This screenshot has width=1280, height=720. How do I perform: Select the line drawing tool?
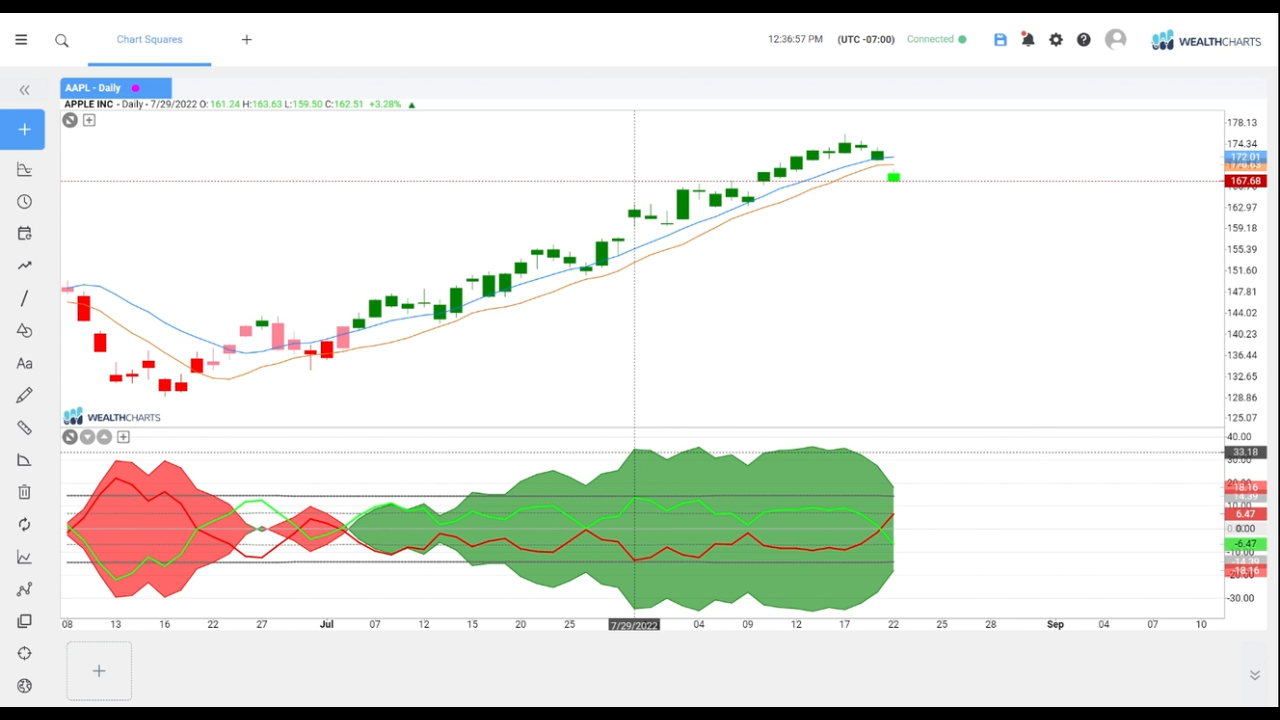click(24, 298)
